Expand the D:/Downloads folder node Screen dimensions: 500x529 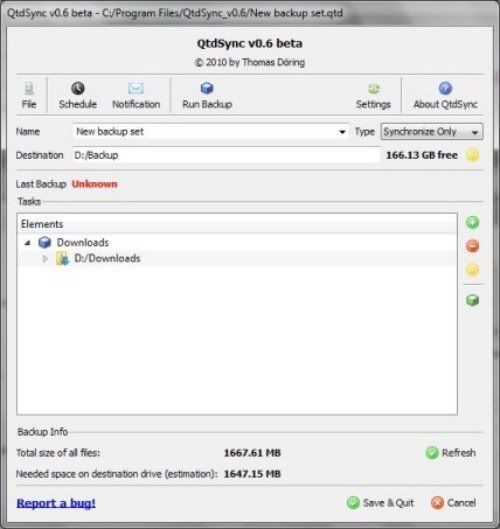(x=45, y=258)
